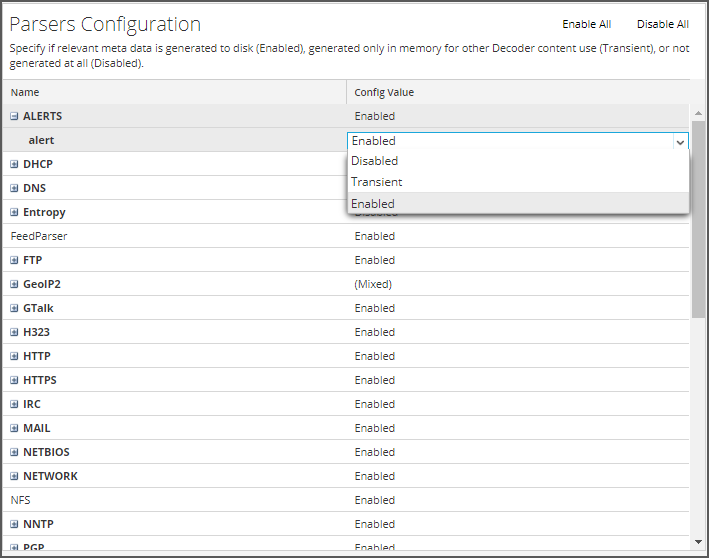Screen dimensions: 709x558
Task: Click the Config Value column header
Action: click(x=384, y=92)
